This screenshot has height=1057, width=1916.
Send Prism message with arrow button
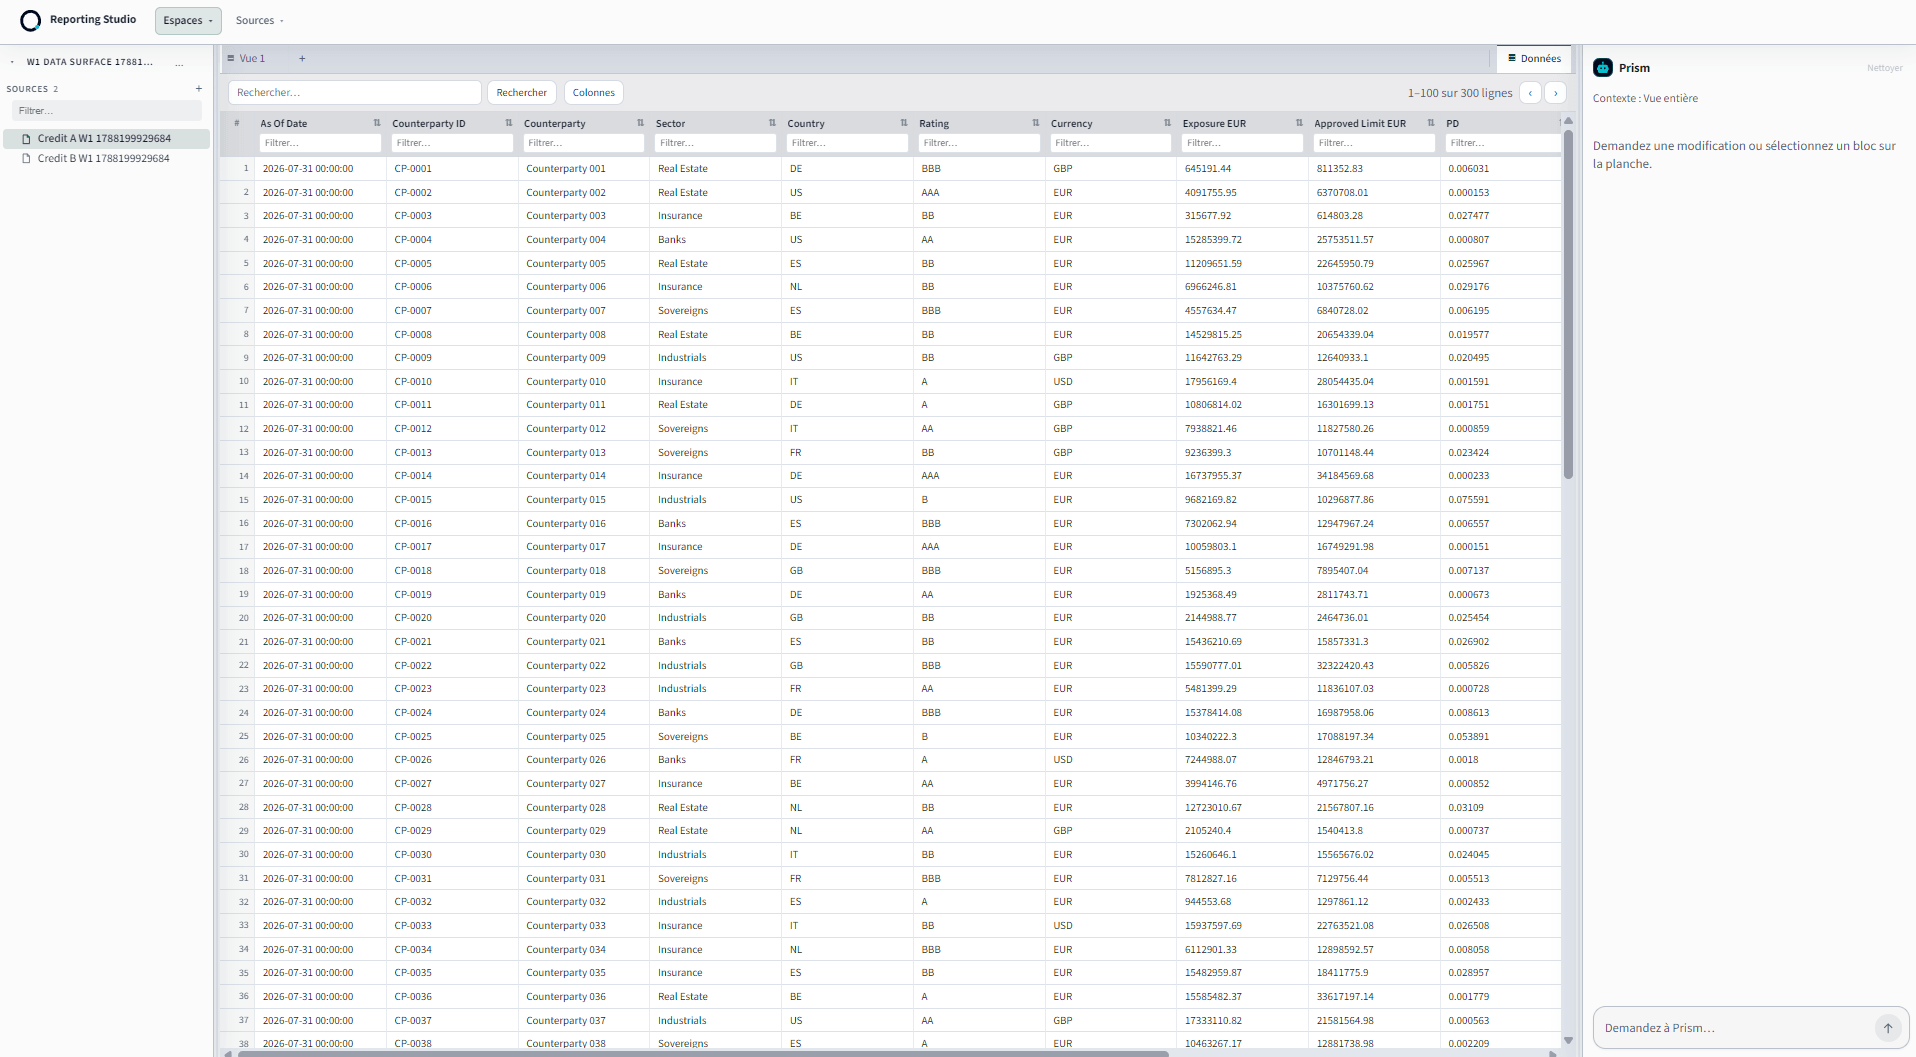[1887, 1028]
